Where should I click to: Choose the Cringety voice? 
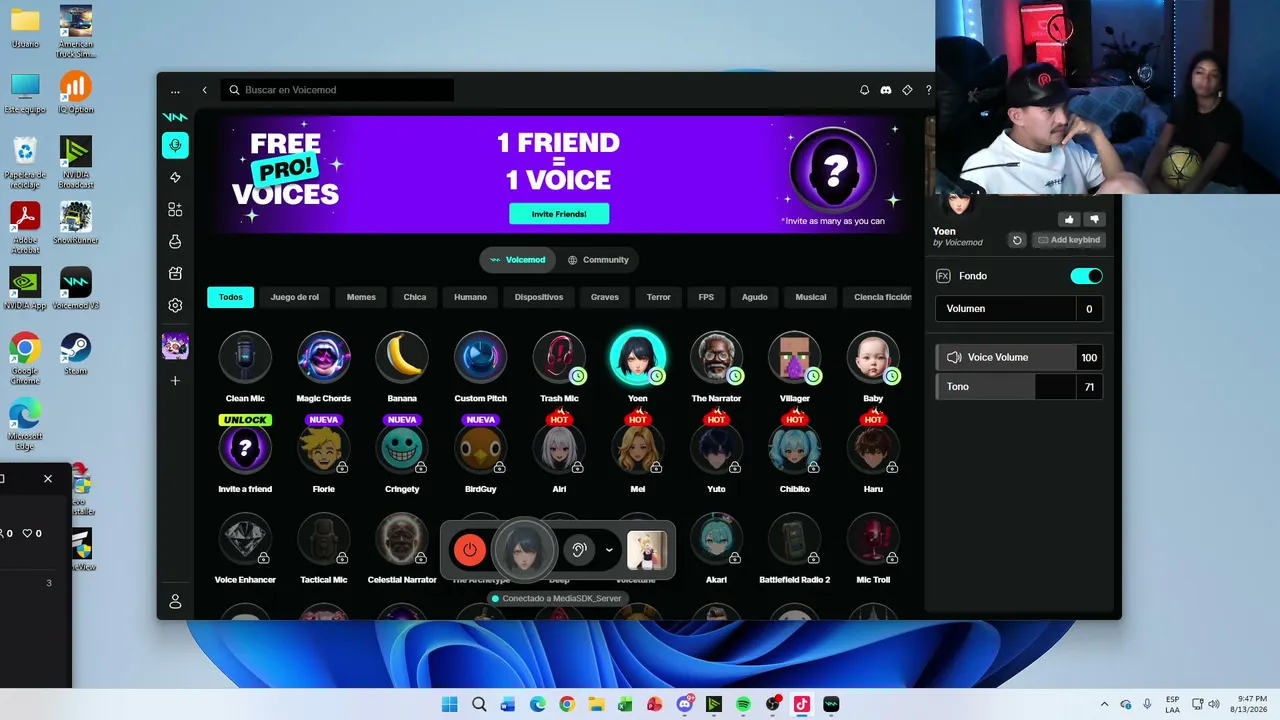pos(402,448)
